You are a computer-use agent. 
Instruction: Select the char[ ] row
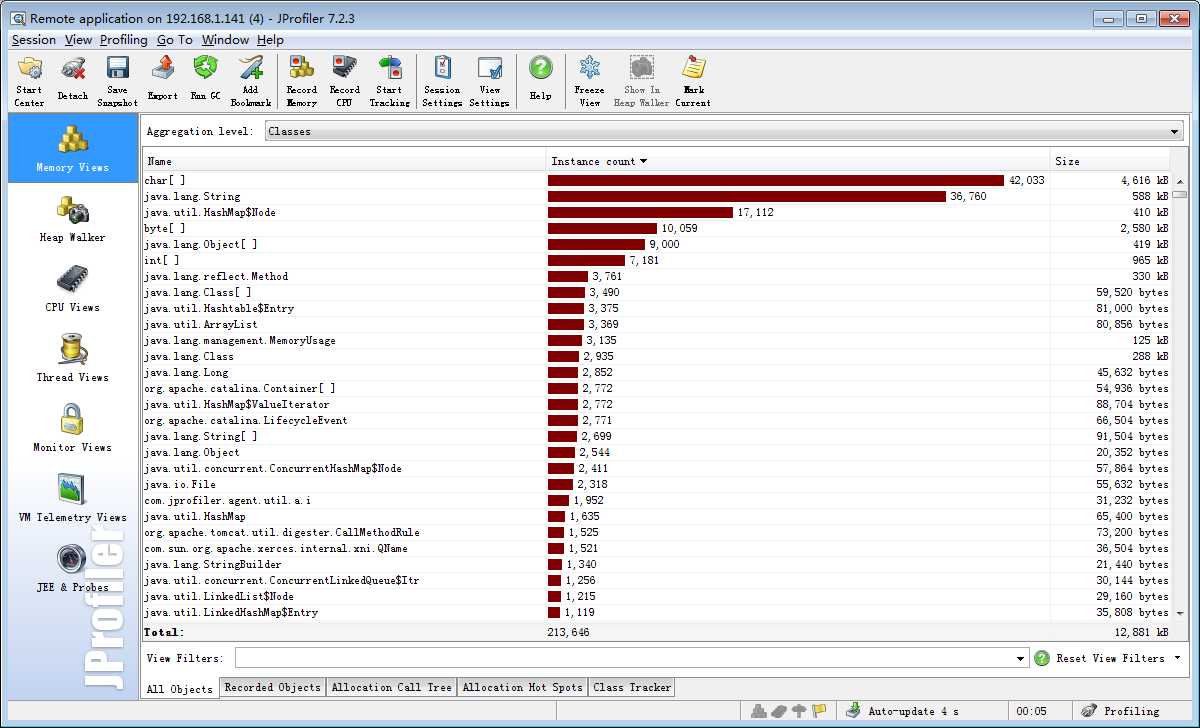[x=657, y=180]
